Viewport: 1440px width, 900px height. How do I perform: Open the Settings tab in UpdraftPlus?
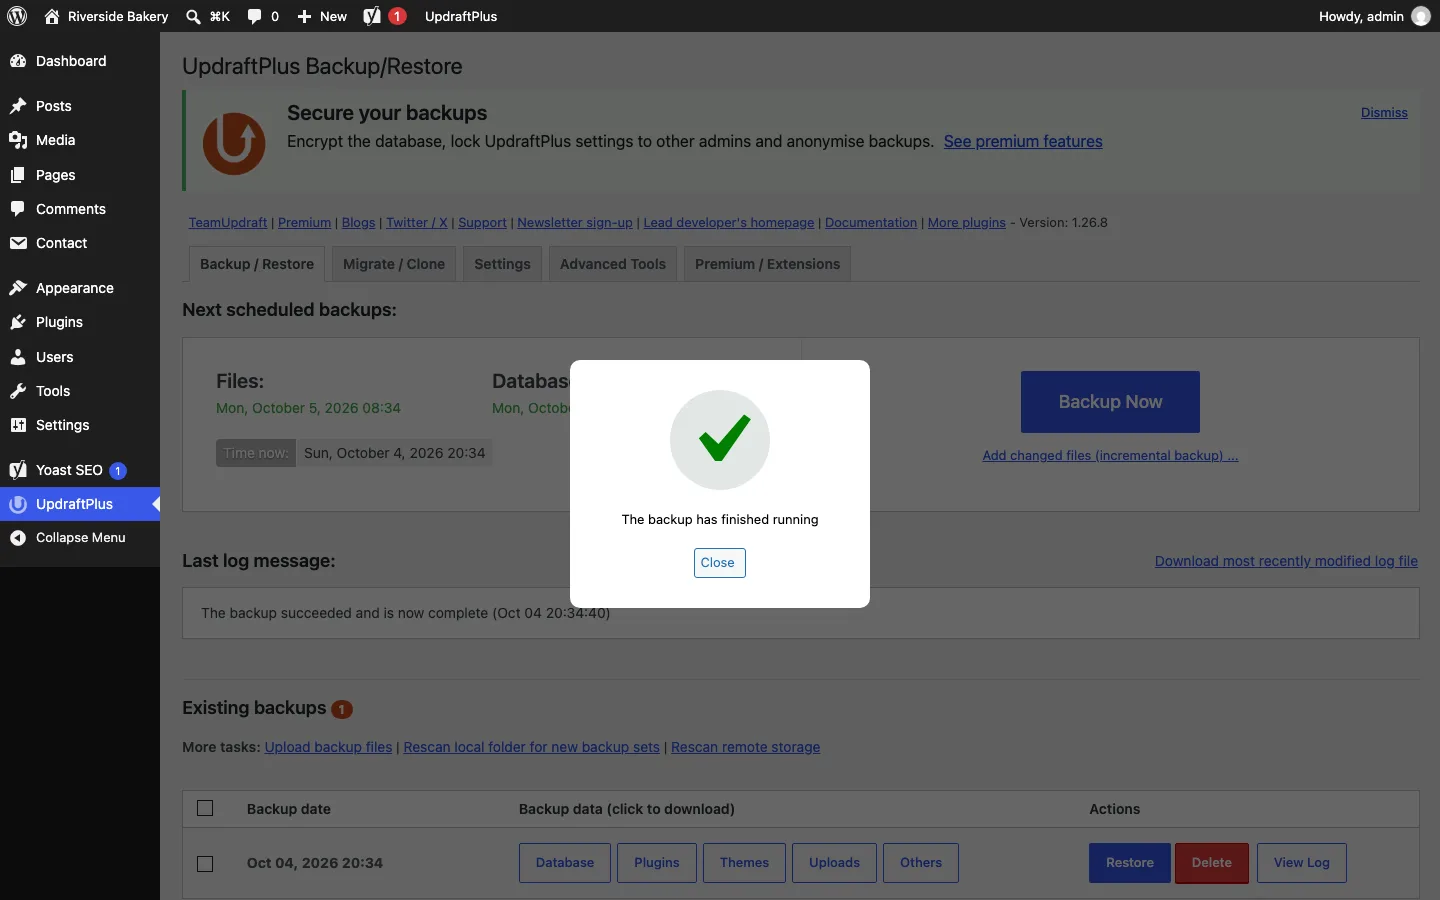click(x=502, y=264)
